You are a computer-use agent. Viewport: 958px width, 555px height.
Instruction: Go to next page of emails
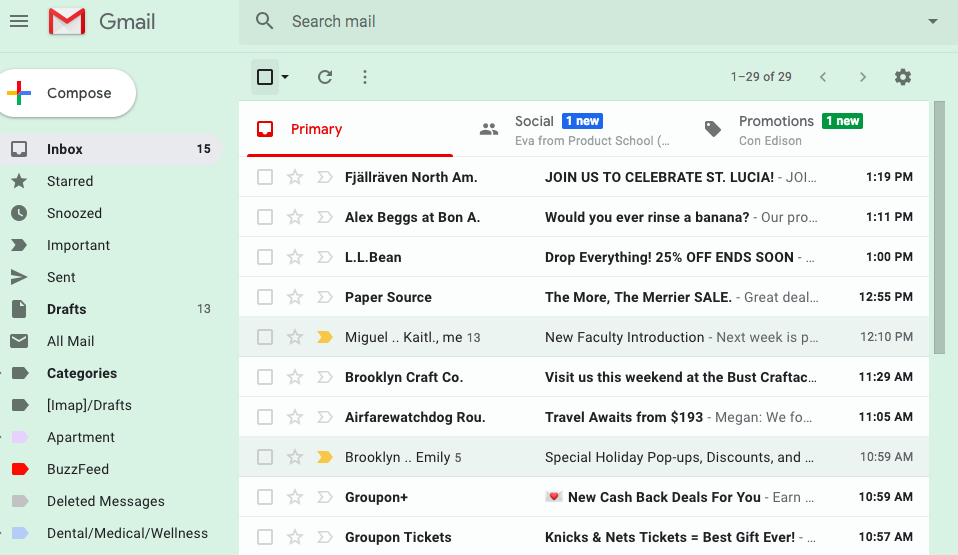pos(863,77)
